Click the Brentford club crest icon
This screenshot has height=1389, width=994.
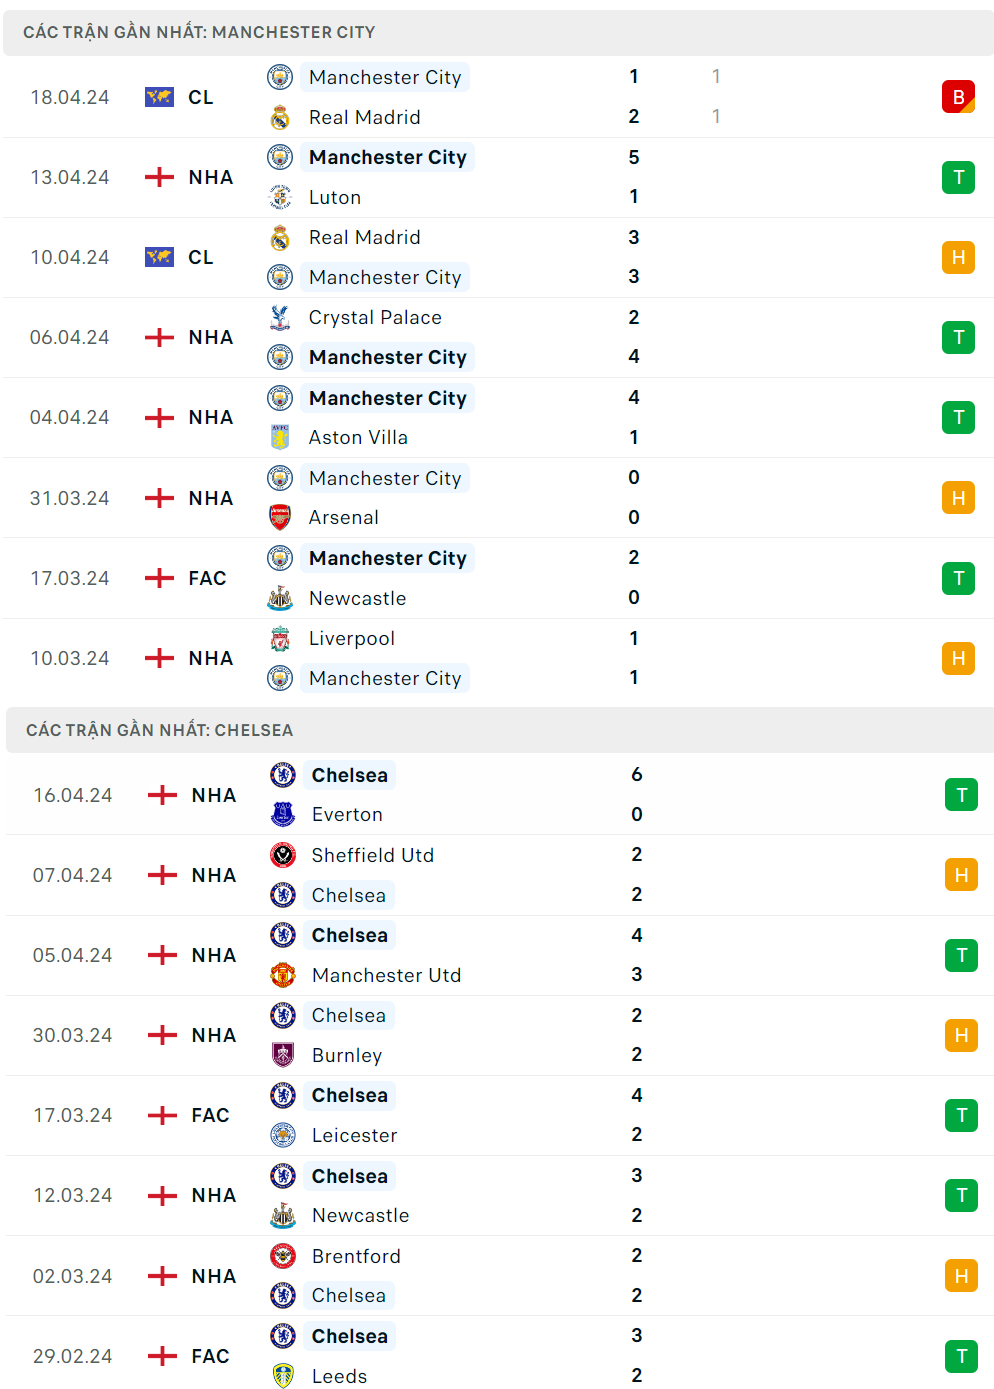click(x=283, y=1256)
